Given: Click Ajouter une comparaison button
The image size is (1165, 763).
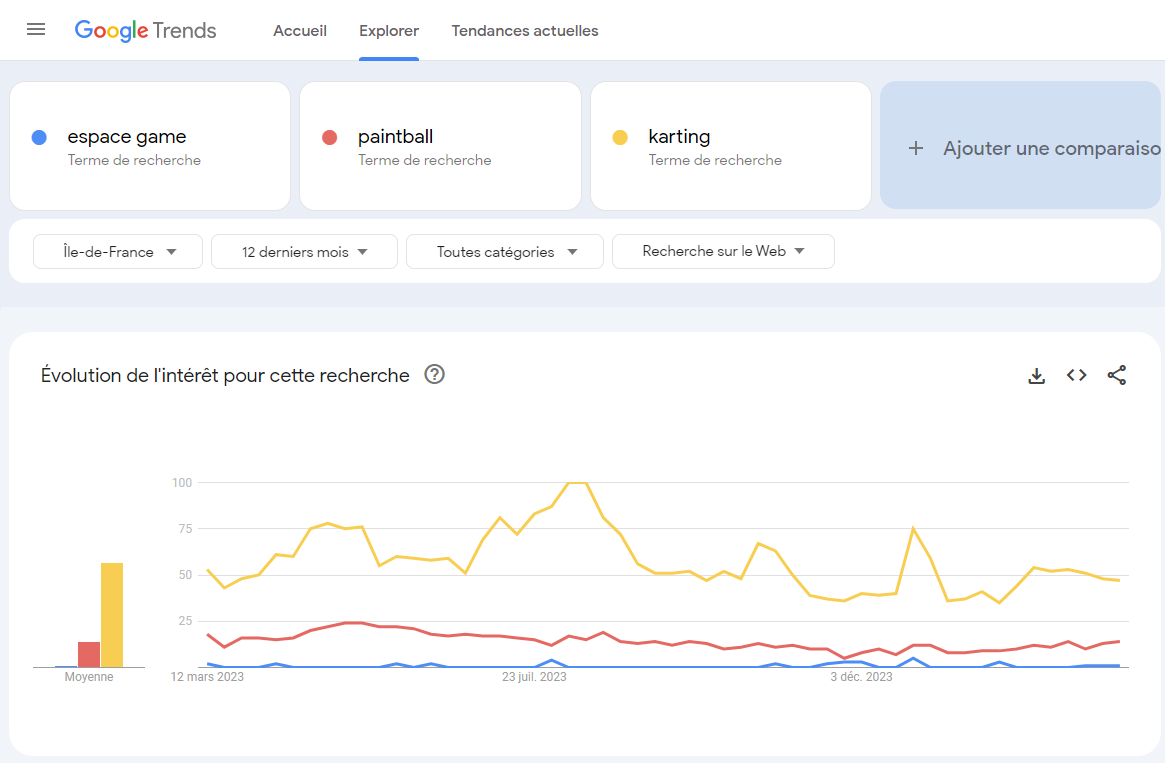Looking at the screenshot, I should tap(1021, 146).
